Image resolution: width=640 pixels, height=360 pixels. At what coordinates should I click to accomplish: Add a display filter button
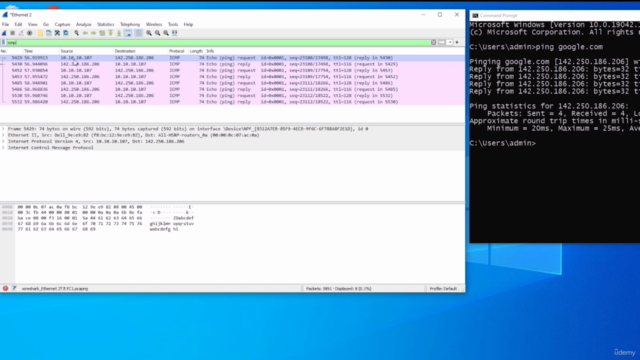pyautogui.click(x=457, y=42)
